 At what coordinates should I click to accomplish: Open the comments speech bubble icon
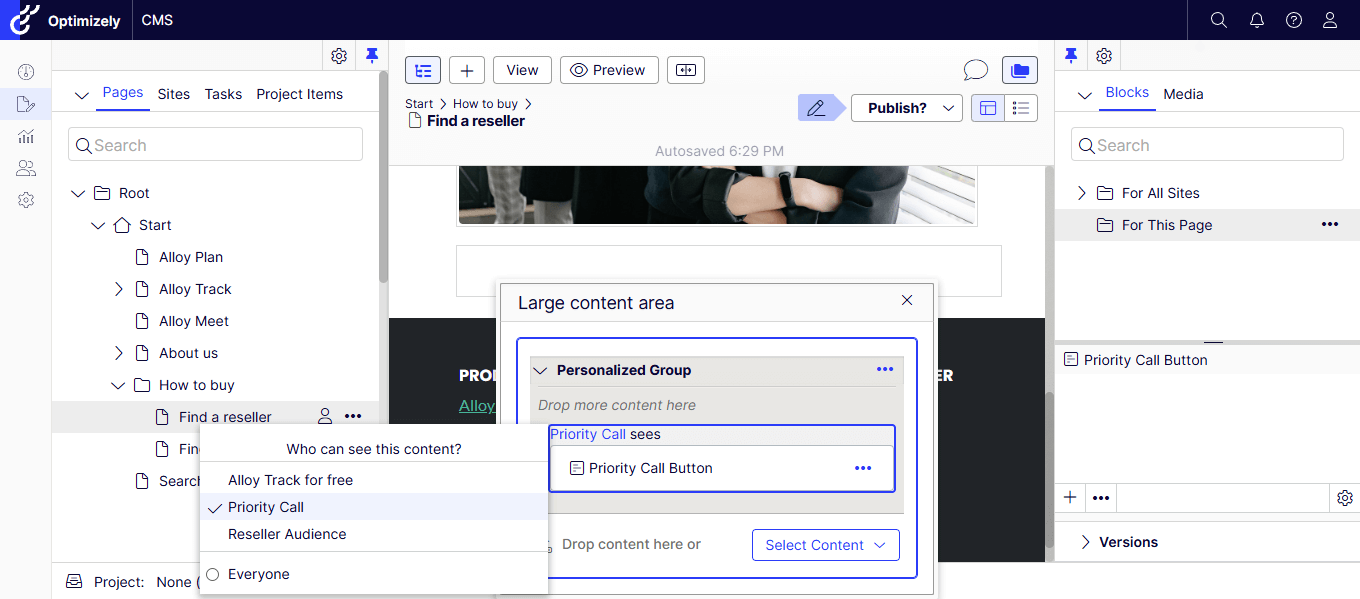pos(975,70)
